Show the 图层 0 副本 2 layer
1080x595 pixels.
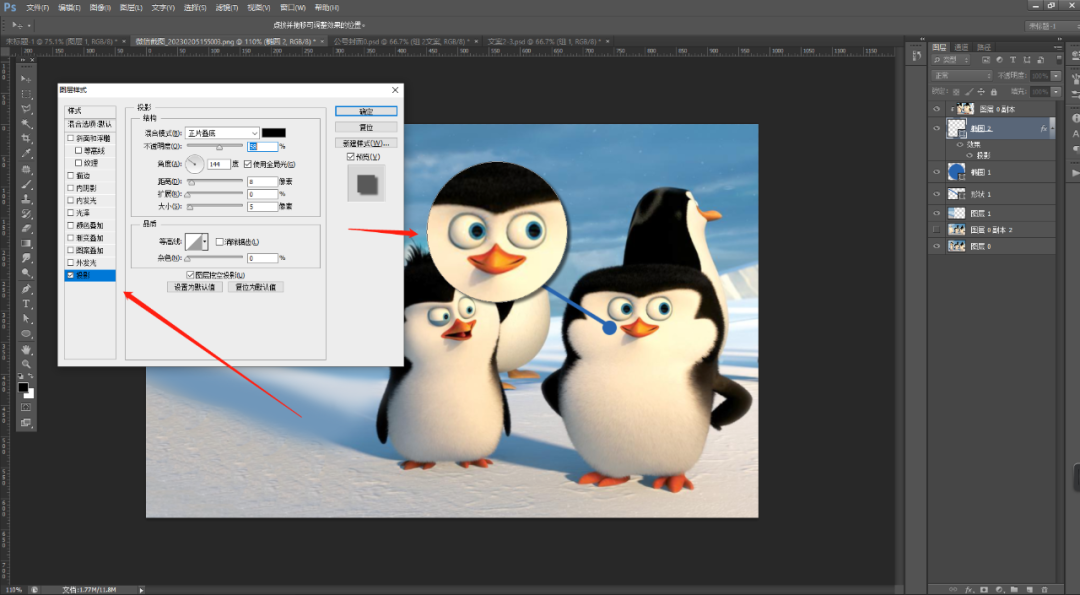(936, 229)
